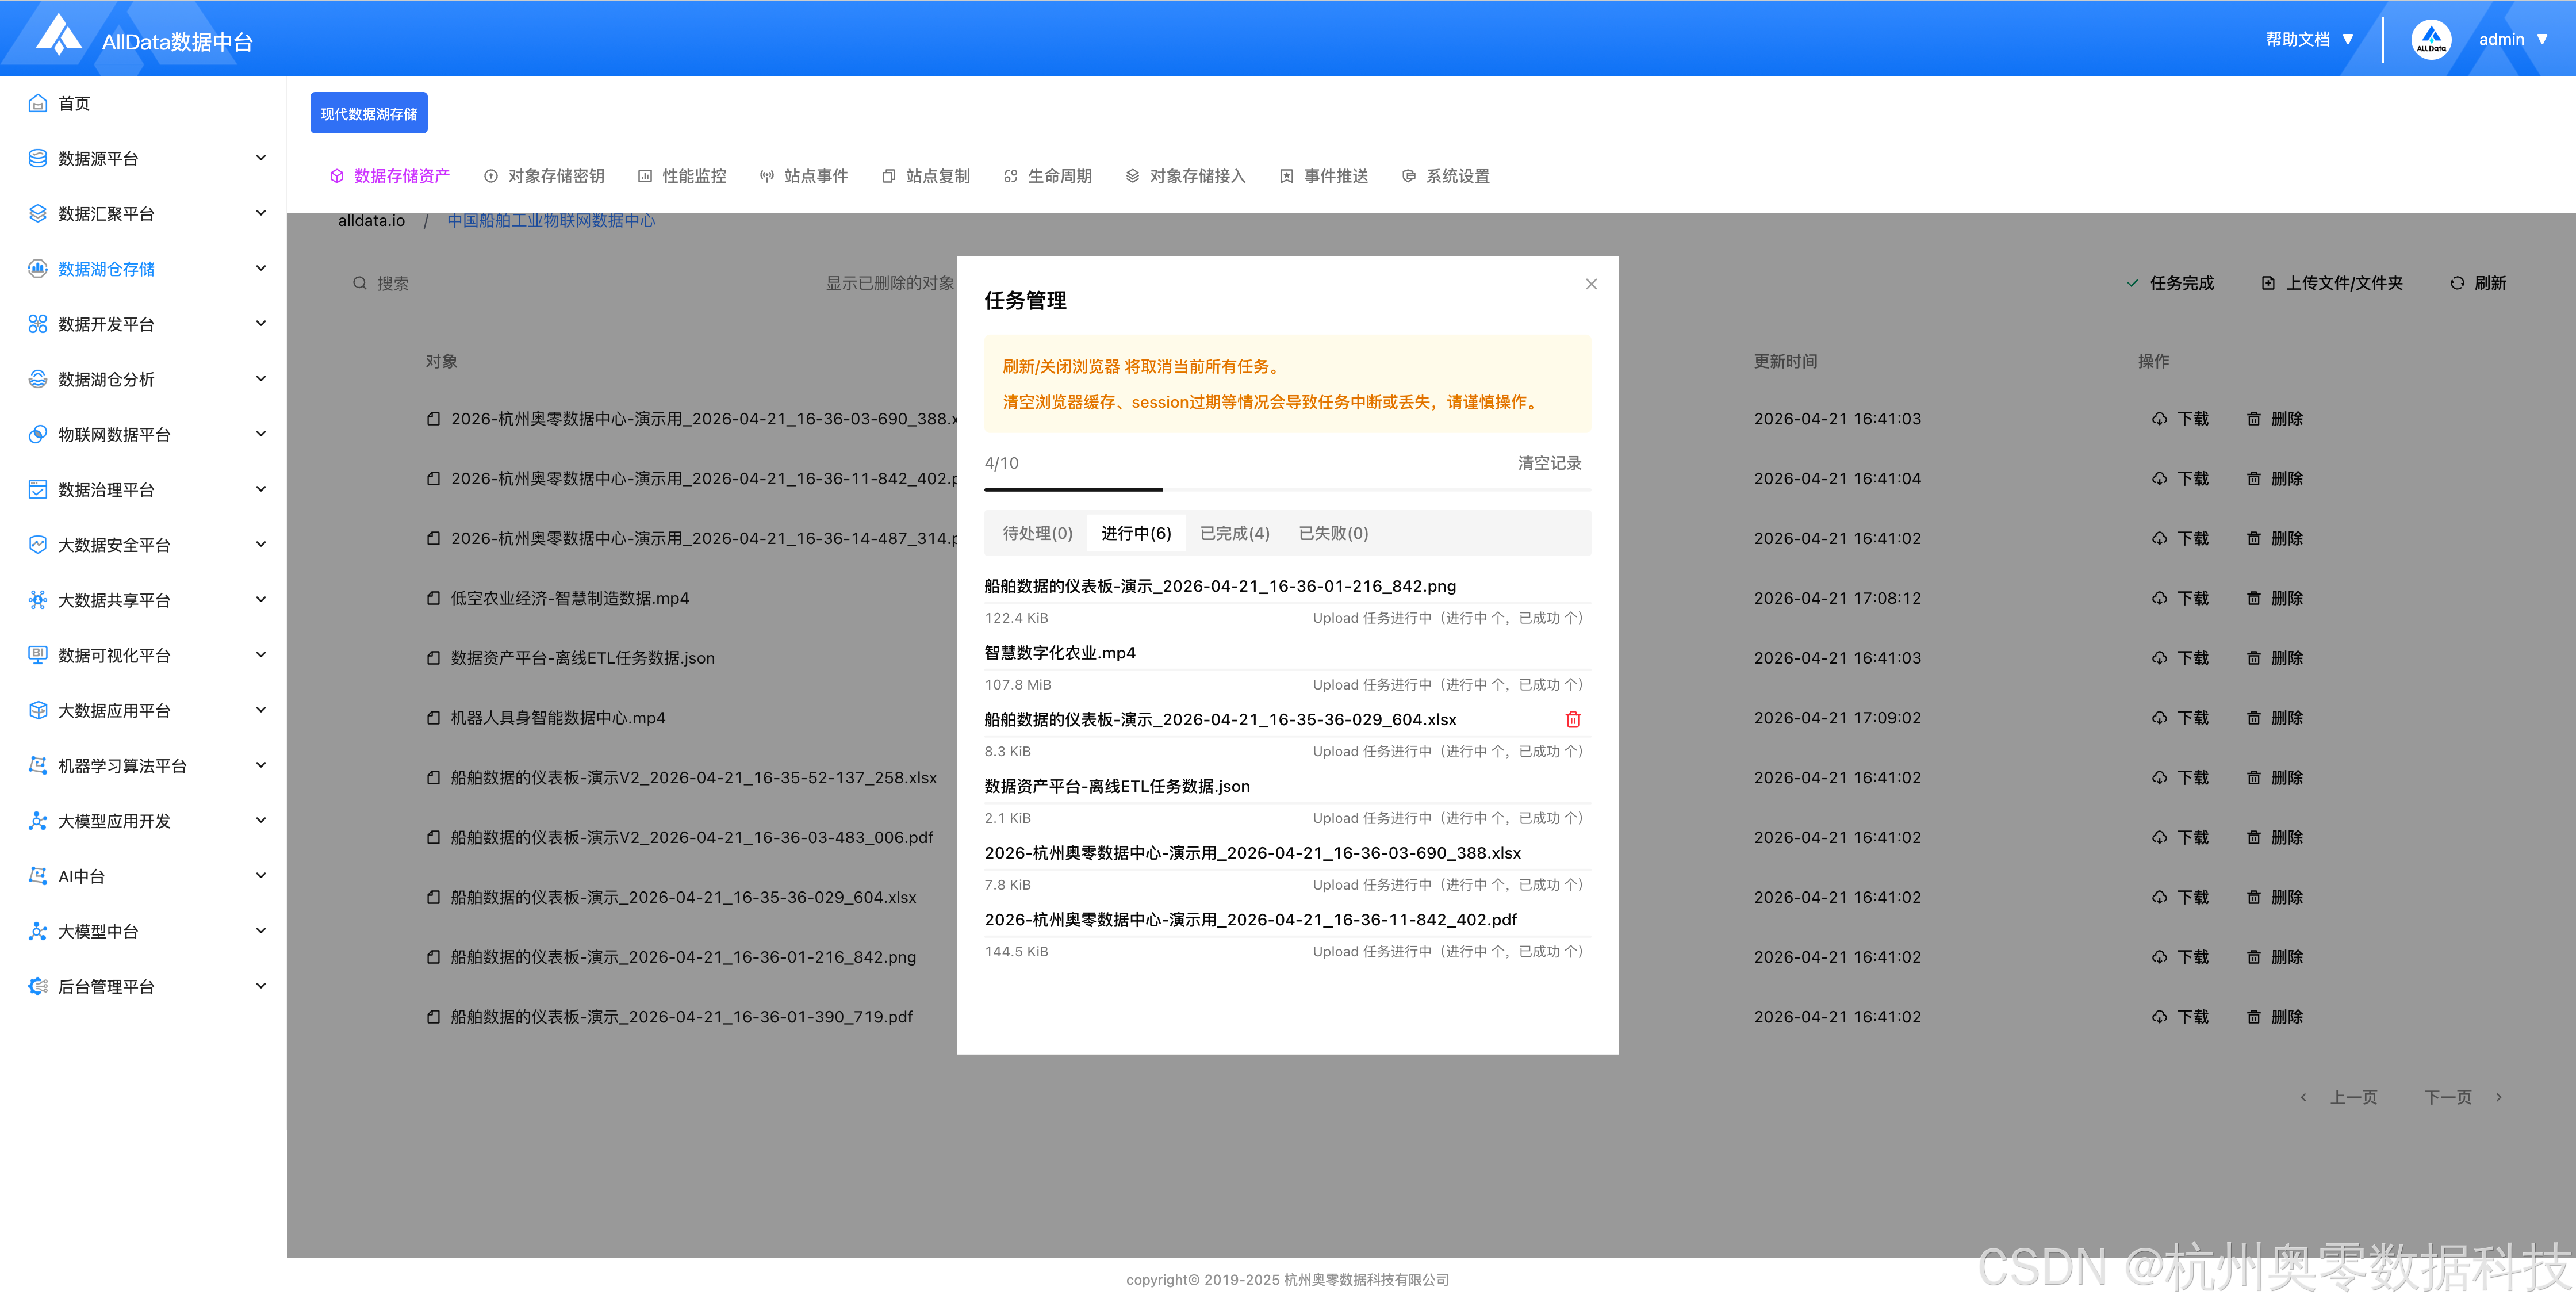Click 清空记录 in task manager
2576x1310 pixels.
[1549, 463]
